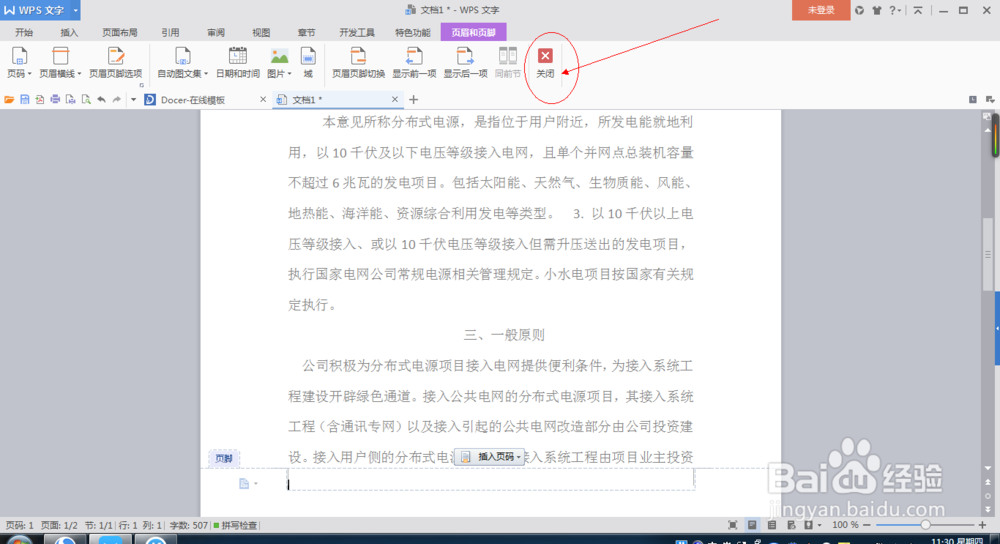Click the redo arrow icon

(x=117, y=99)
